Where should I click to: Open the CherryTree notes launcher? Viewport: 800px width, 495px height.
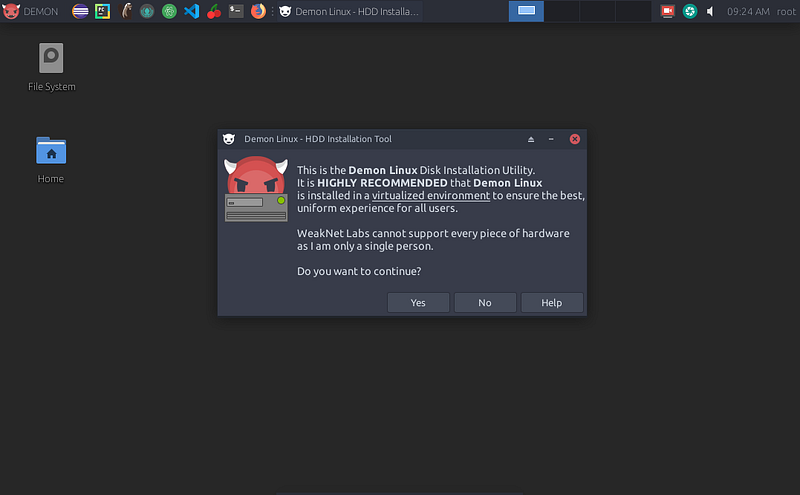pyautogui.click(x=214, y=11)
